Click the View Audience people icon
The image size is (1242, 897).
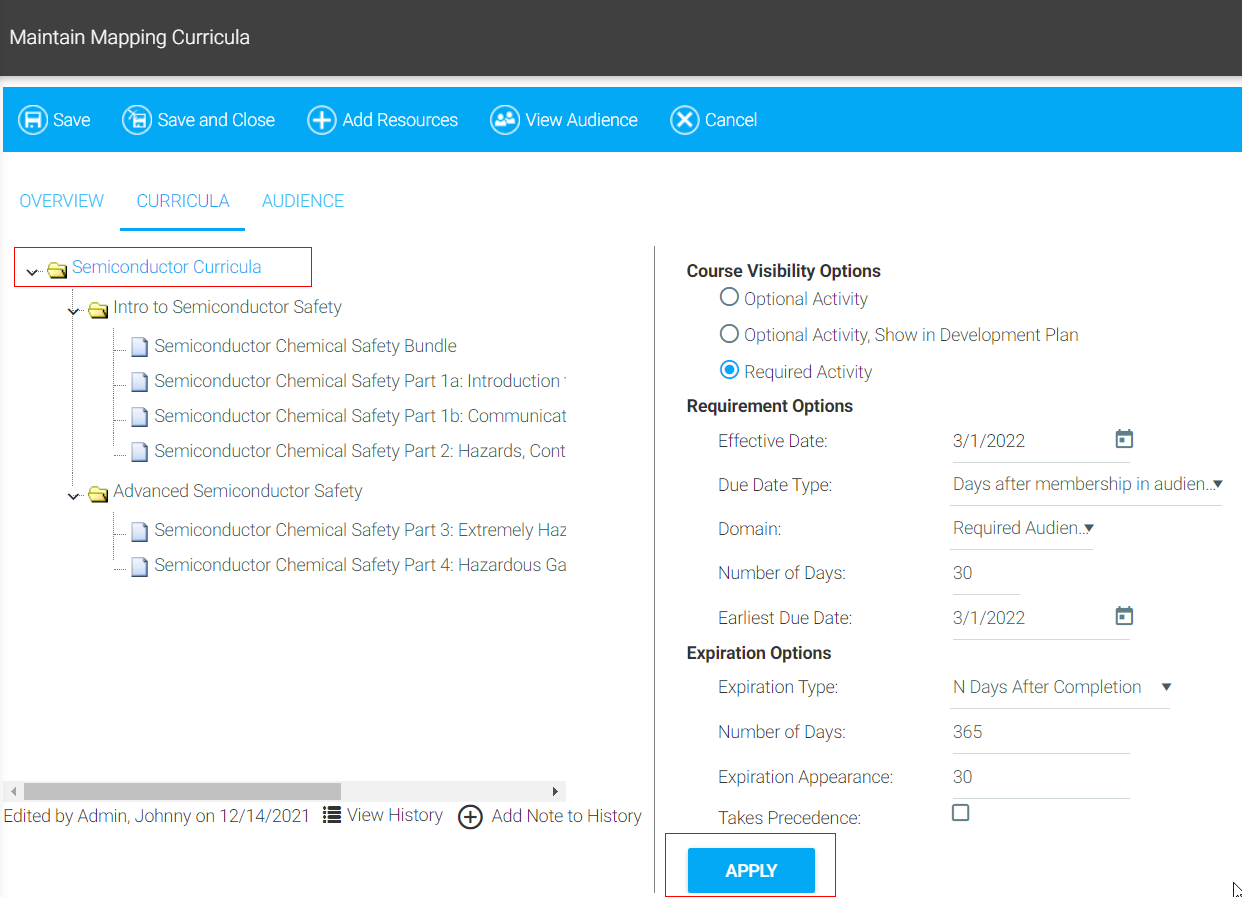[x=505, y=120]
